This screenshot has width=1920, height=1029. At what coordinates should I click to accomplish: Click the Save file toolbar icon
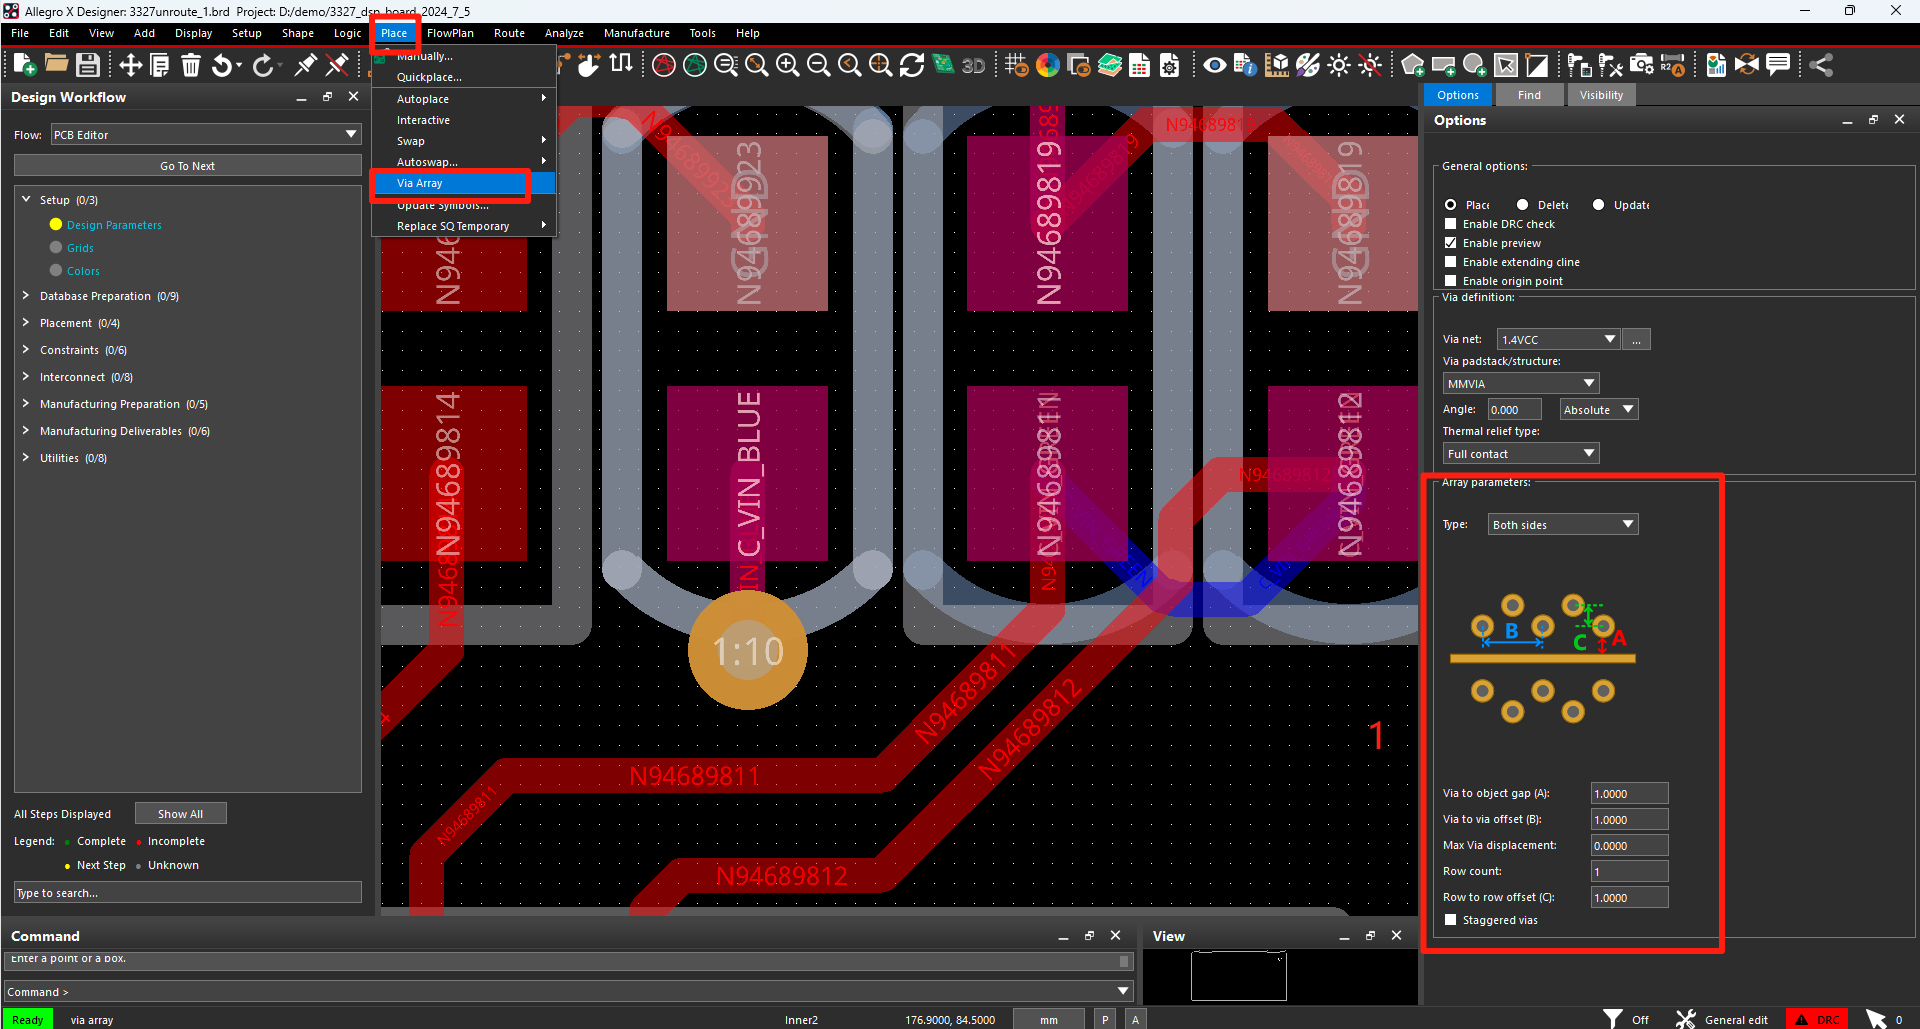point(88,66)
